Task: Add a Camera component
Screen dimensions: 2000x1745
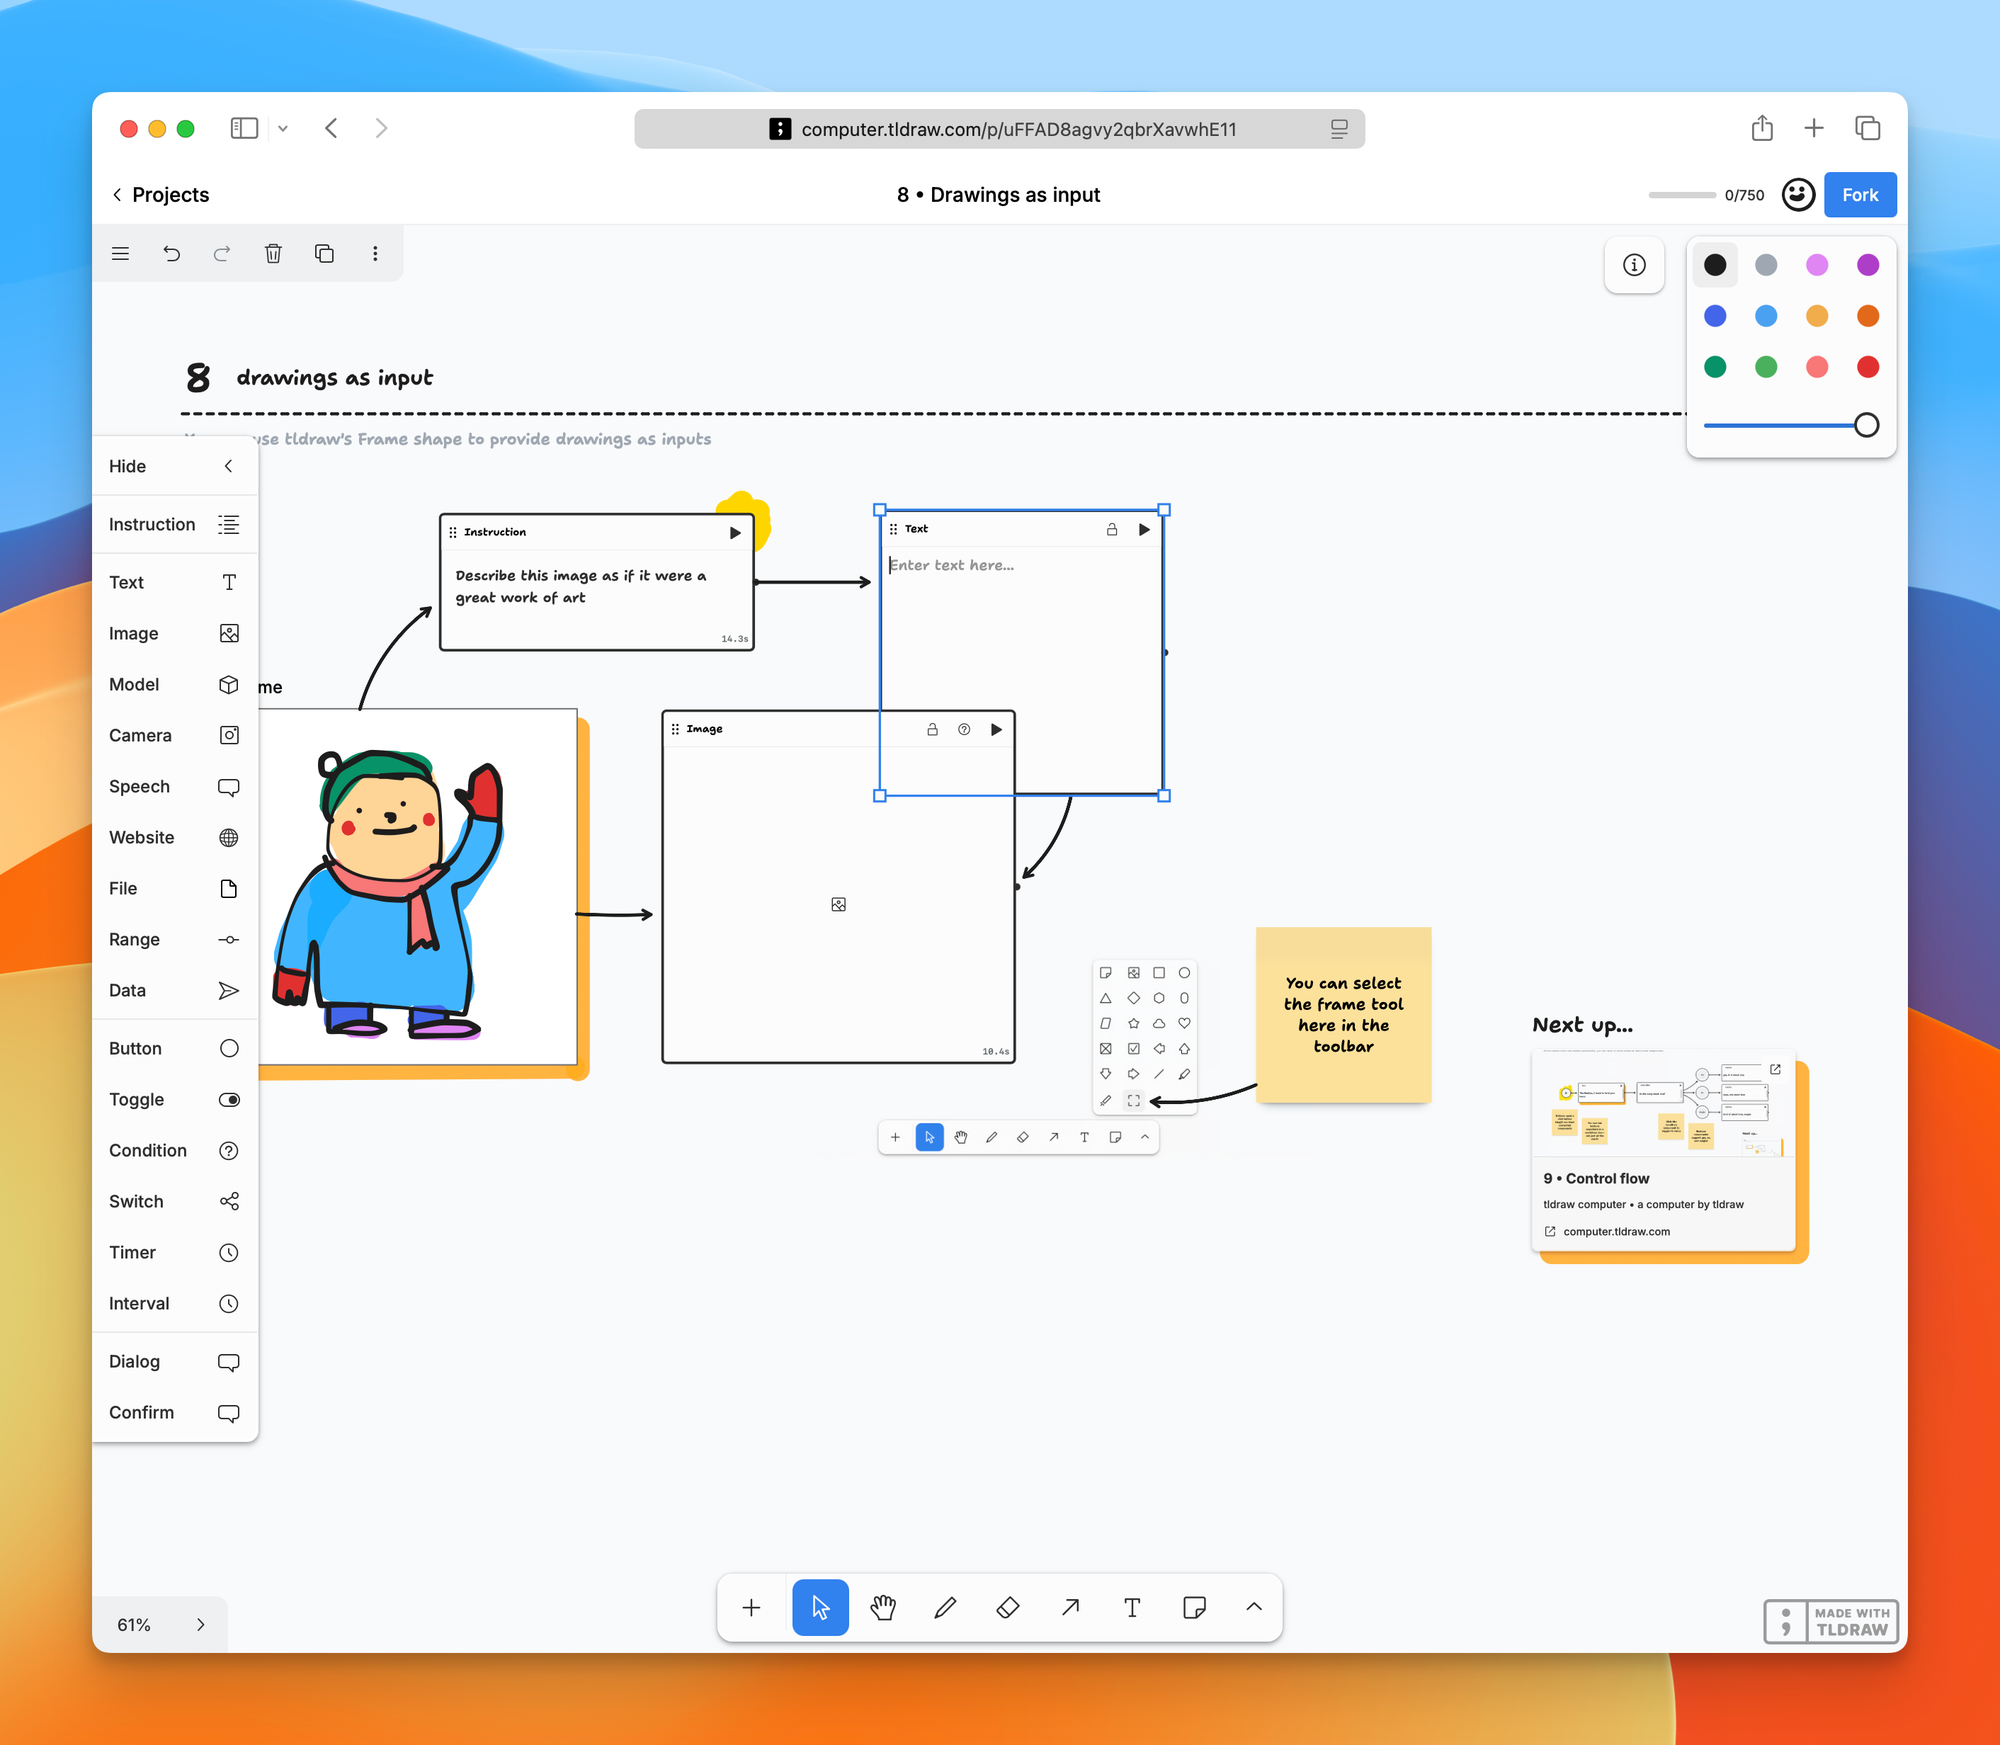Action: tap(175, 735)
